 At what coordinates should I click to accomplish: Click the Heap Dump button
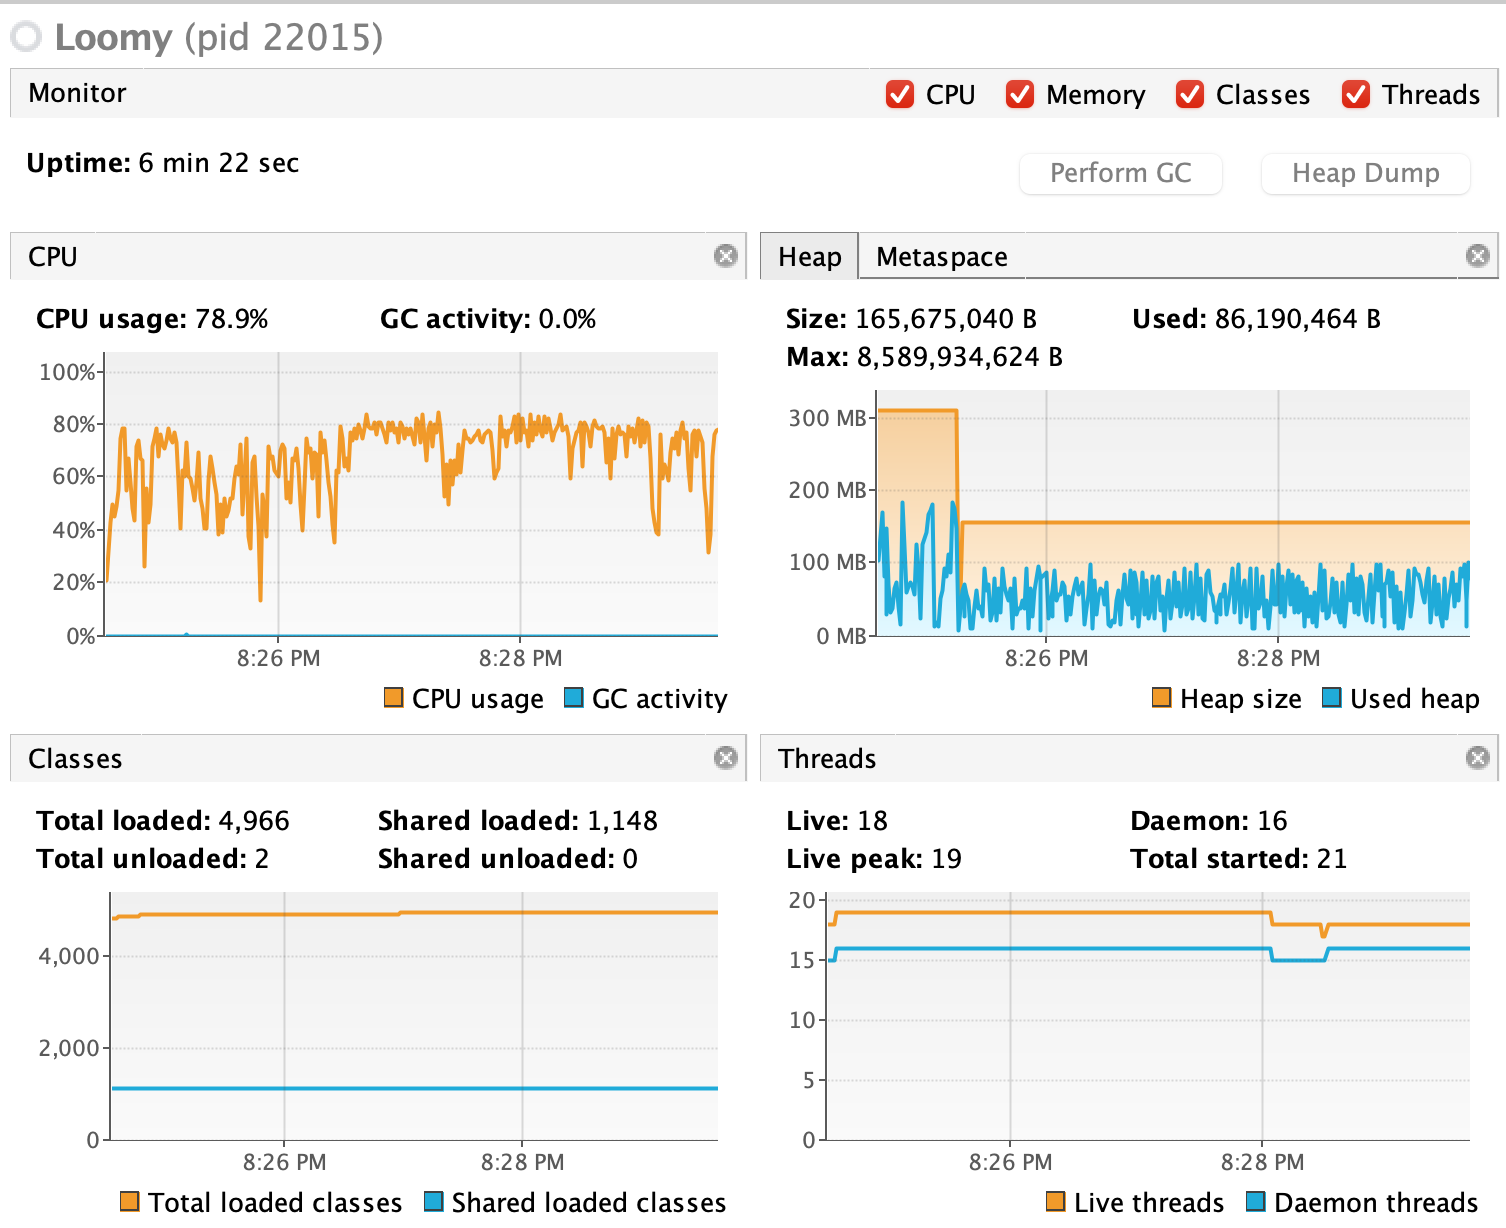(x=1365, y=173)
